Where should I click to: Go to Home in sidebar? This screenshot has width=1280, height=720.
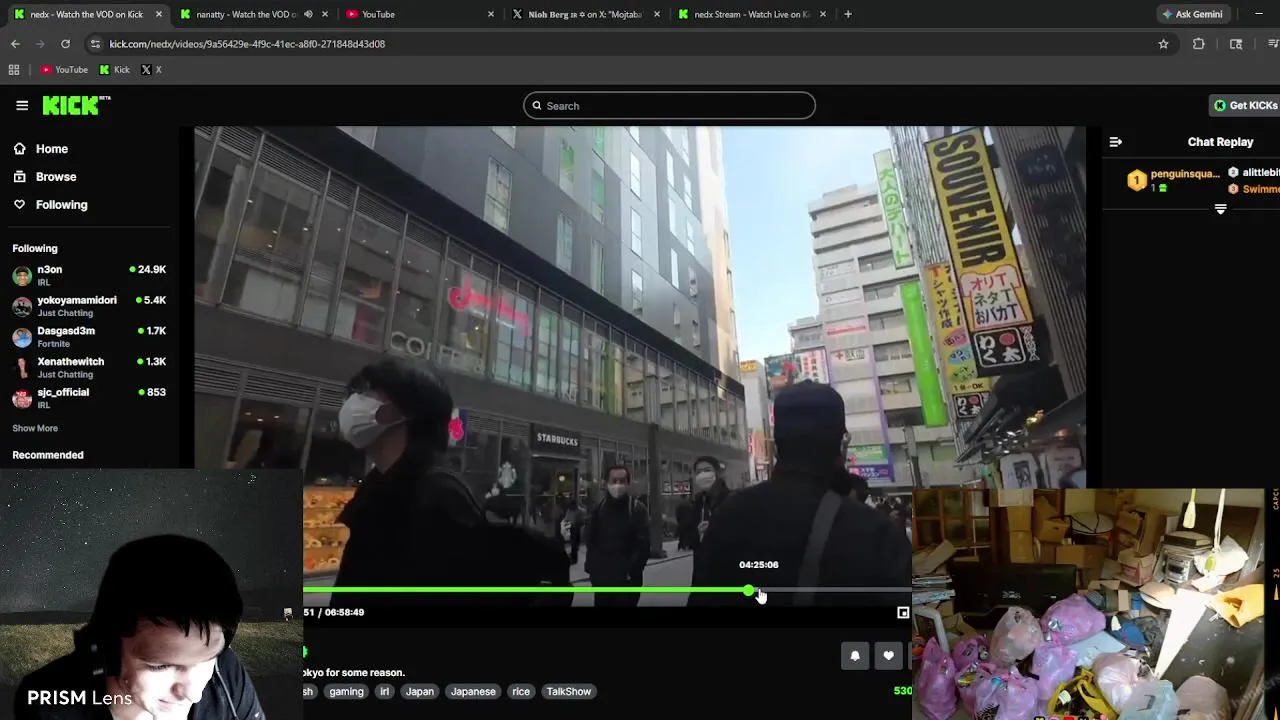point(51,149)
